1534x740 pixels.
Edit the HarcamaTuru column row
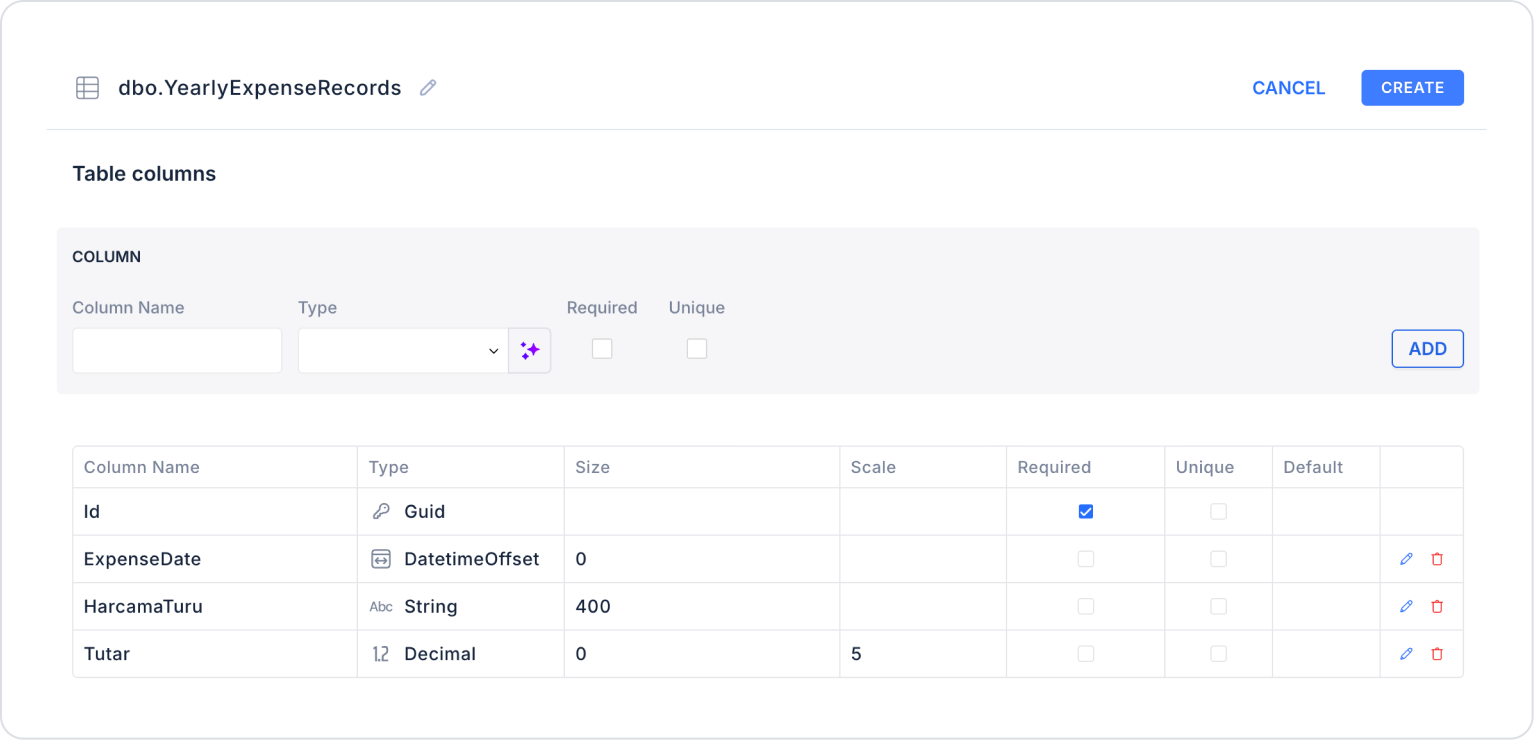1406,606
